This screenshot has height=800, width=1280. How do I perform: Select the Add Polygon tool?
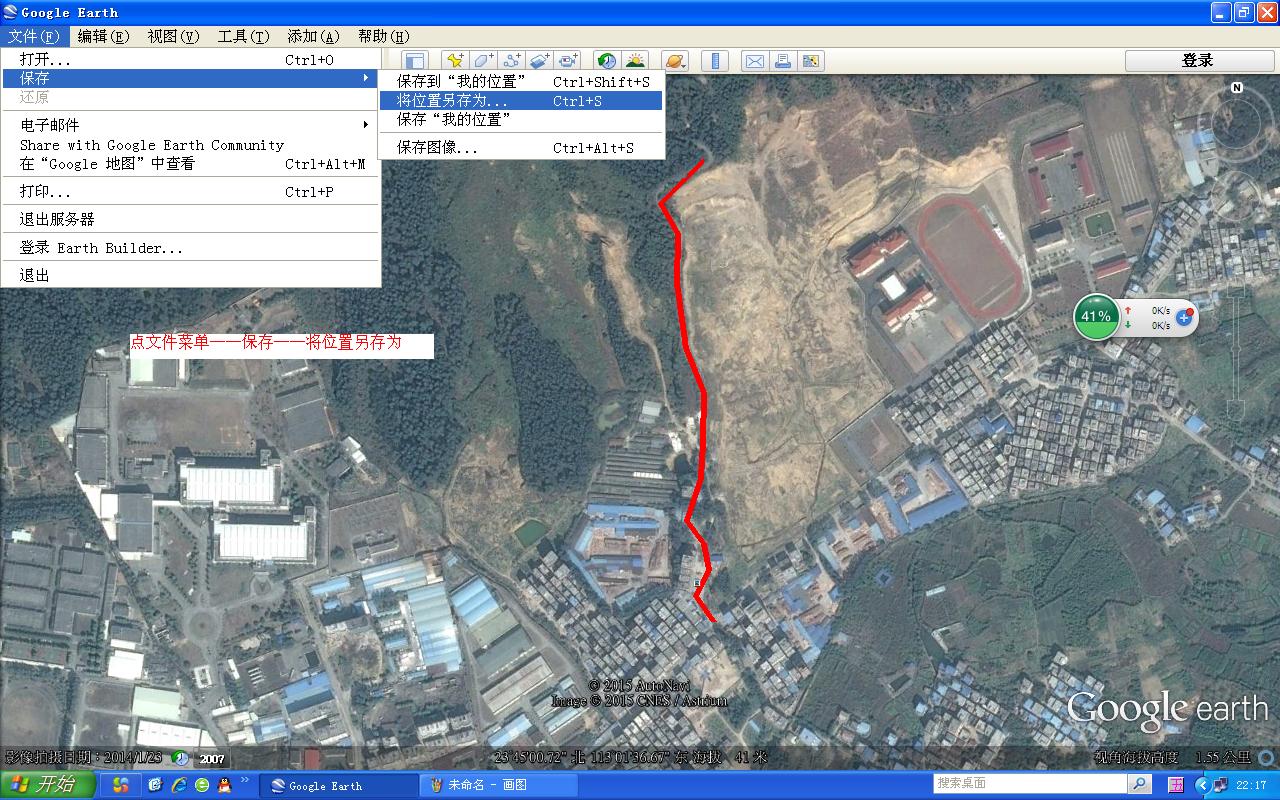pos(484,61)
